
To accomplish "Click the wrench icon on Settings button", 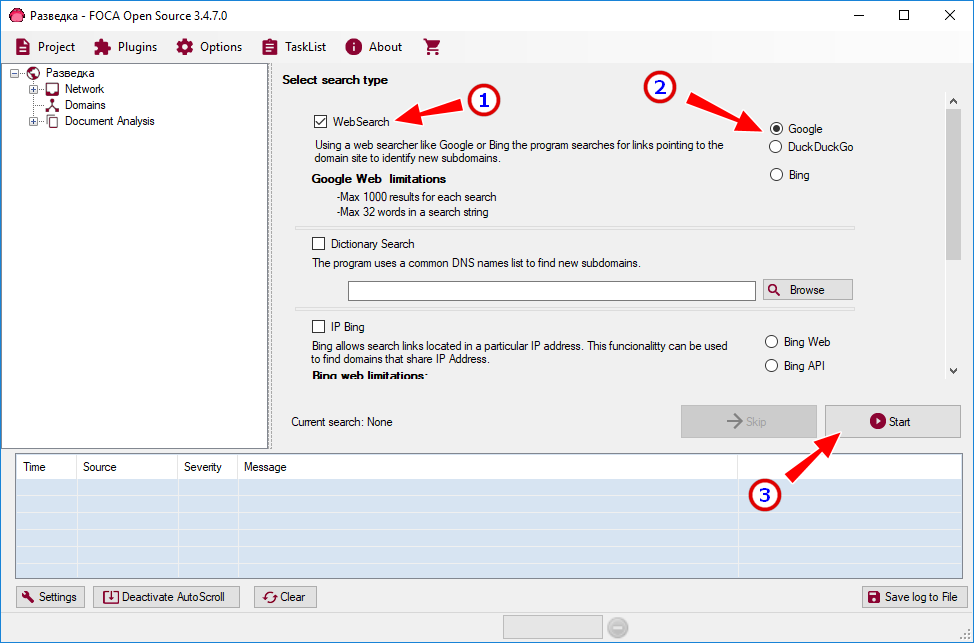I will pos(28,597).
